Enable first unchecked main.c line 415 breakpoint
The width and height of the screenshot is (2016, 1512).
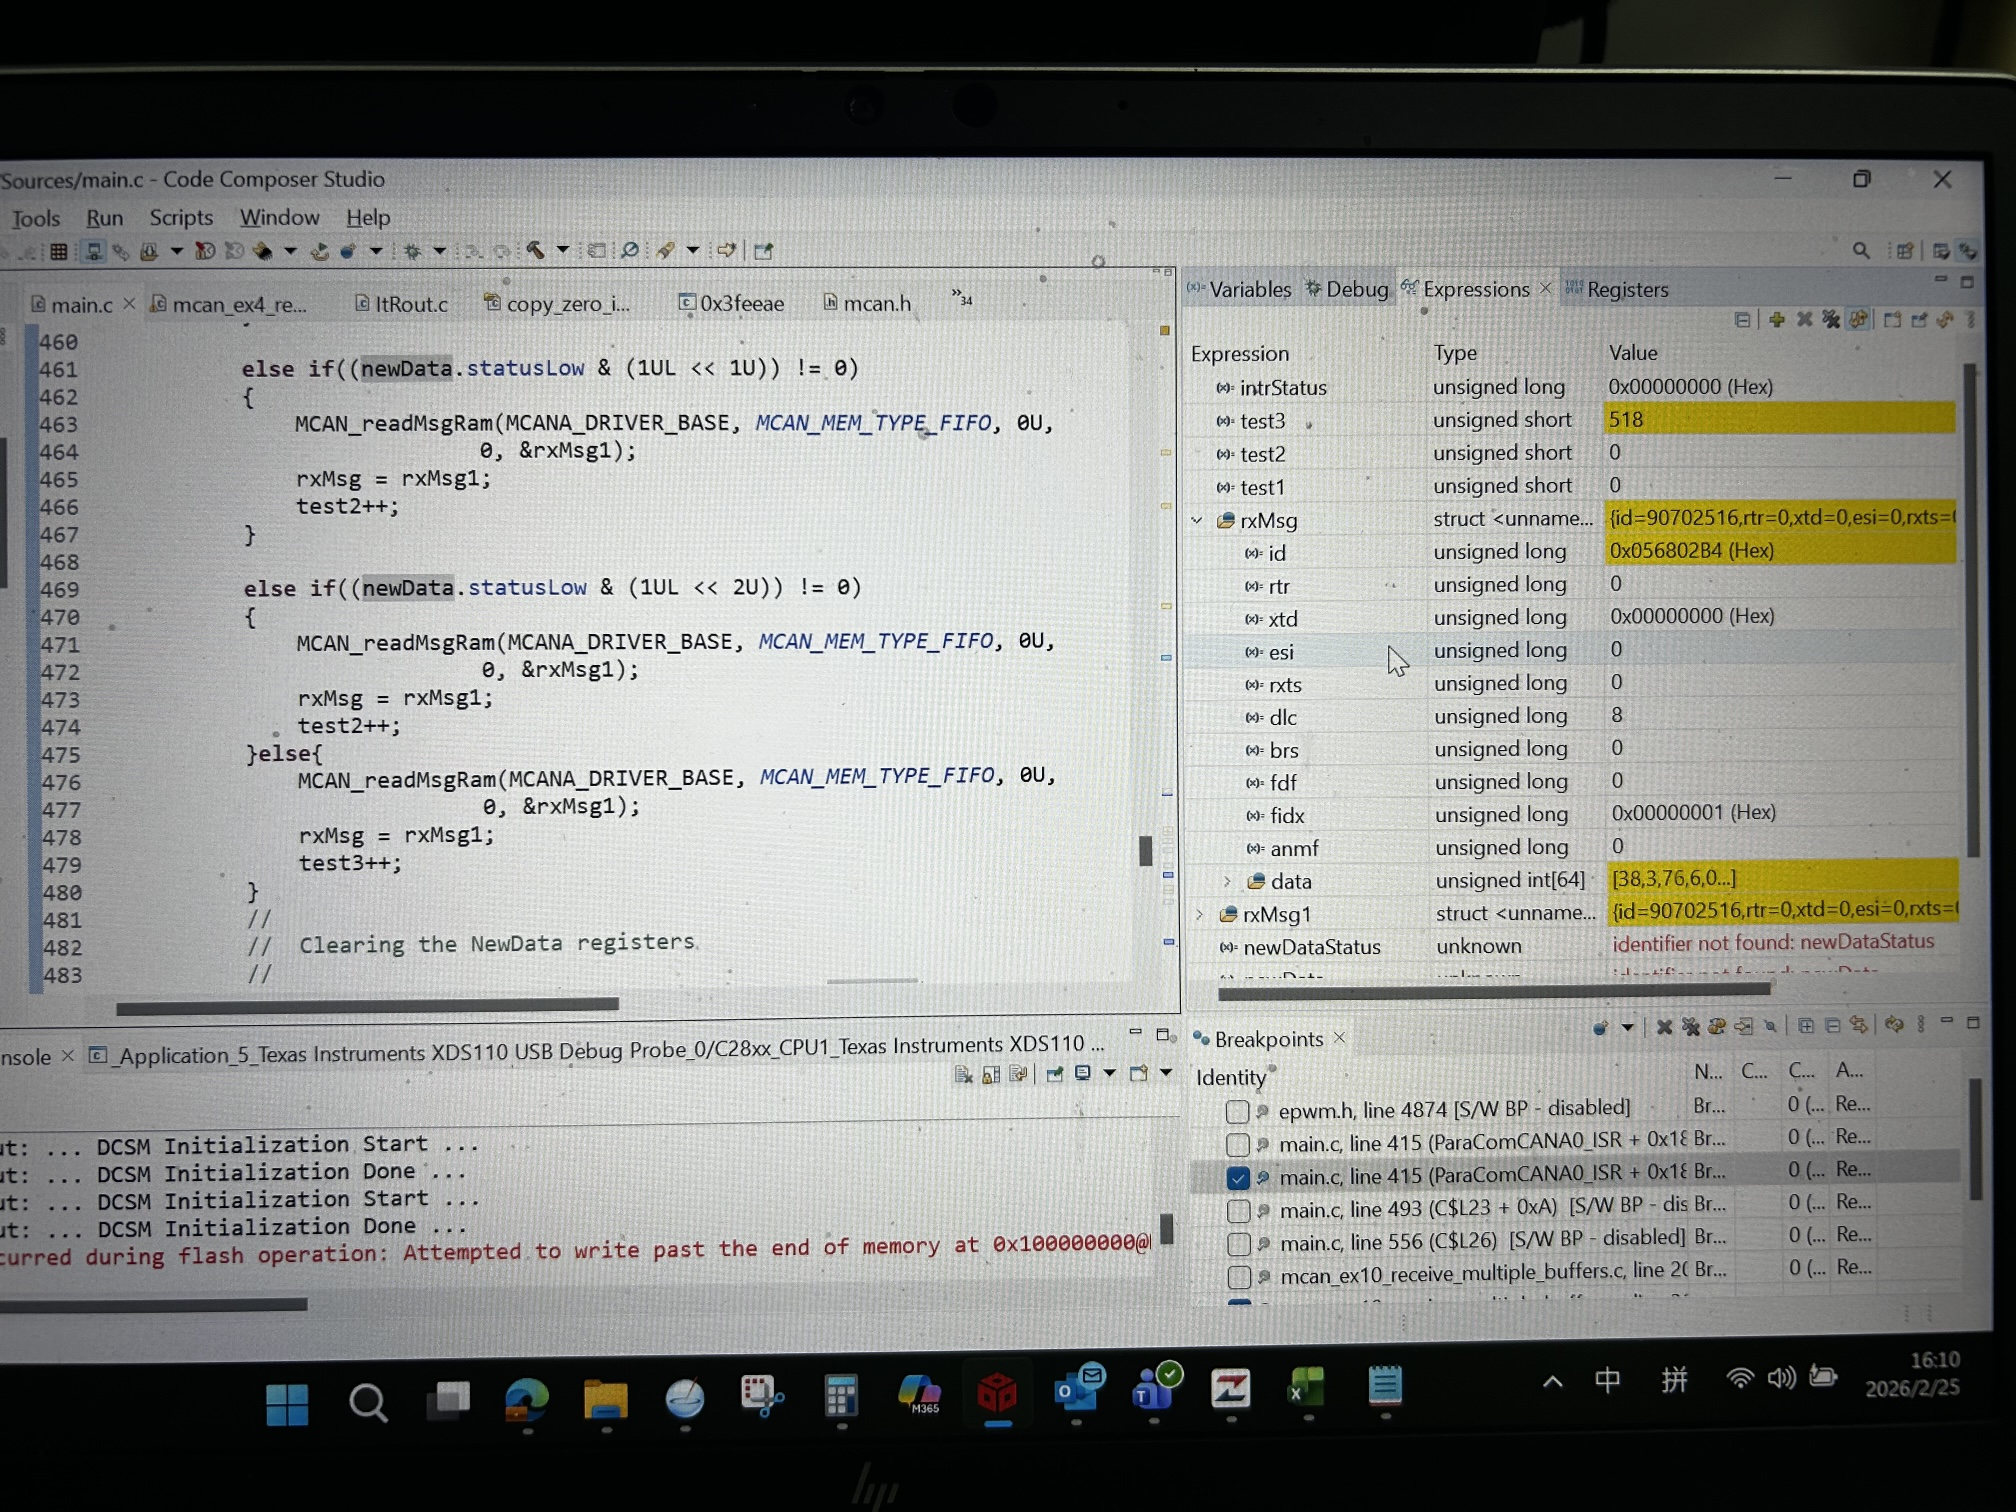click(x=1237, y=1145)
